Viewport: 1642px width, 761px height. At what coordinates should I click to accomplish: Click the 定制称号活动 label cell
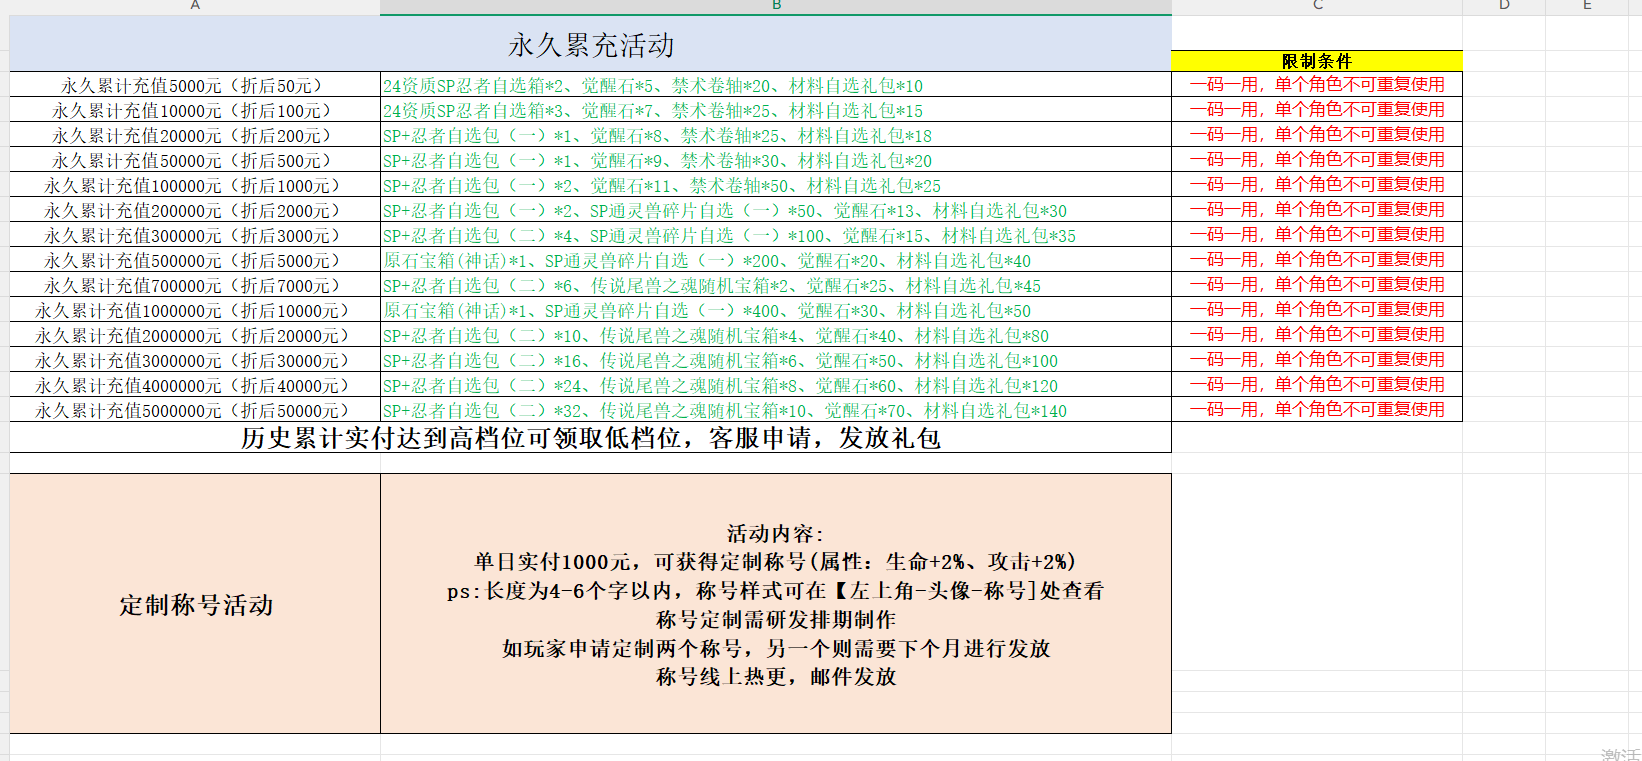195,604
